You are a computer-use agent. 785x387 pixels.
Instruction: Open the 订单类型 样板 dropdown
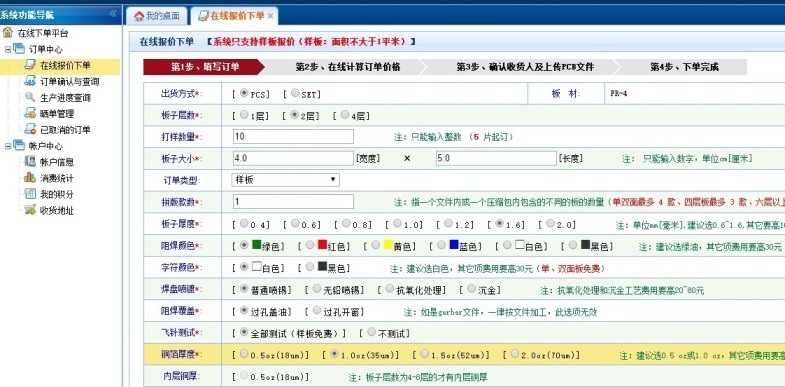(285, 180)
